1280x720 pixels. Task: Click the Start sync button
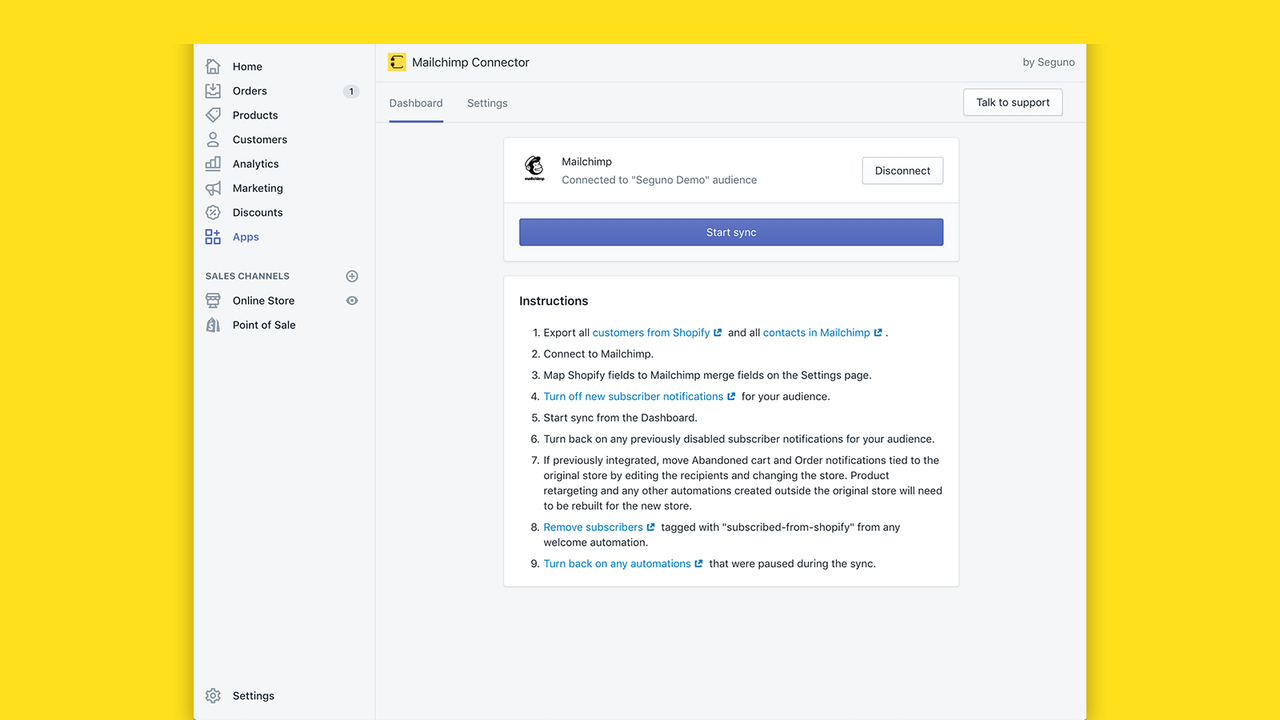pos(731,232)
